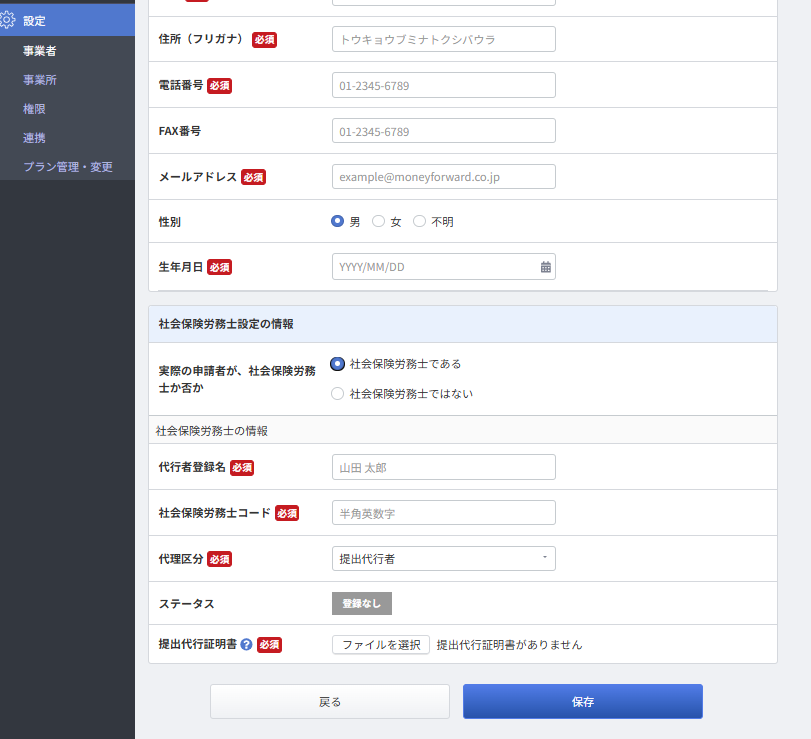811x739 pixels.
Task: Select the 女 gender radio button
Action: tap(378, 222)
